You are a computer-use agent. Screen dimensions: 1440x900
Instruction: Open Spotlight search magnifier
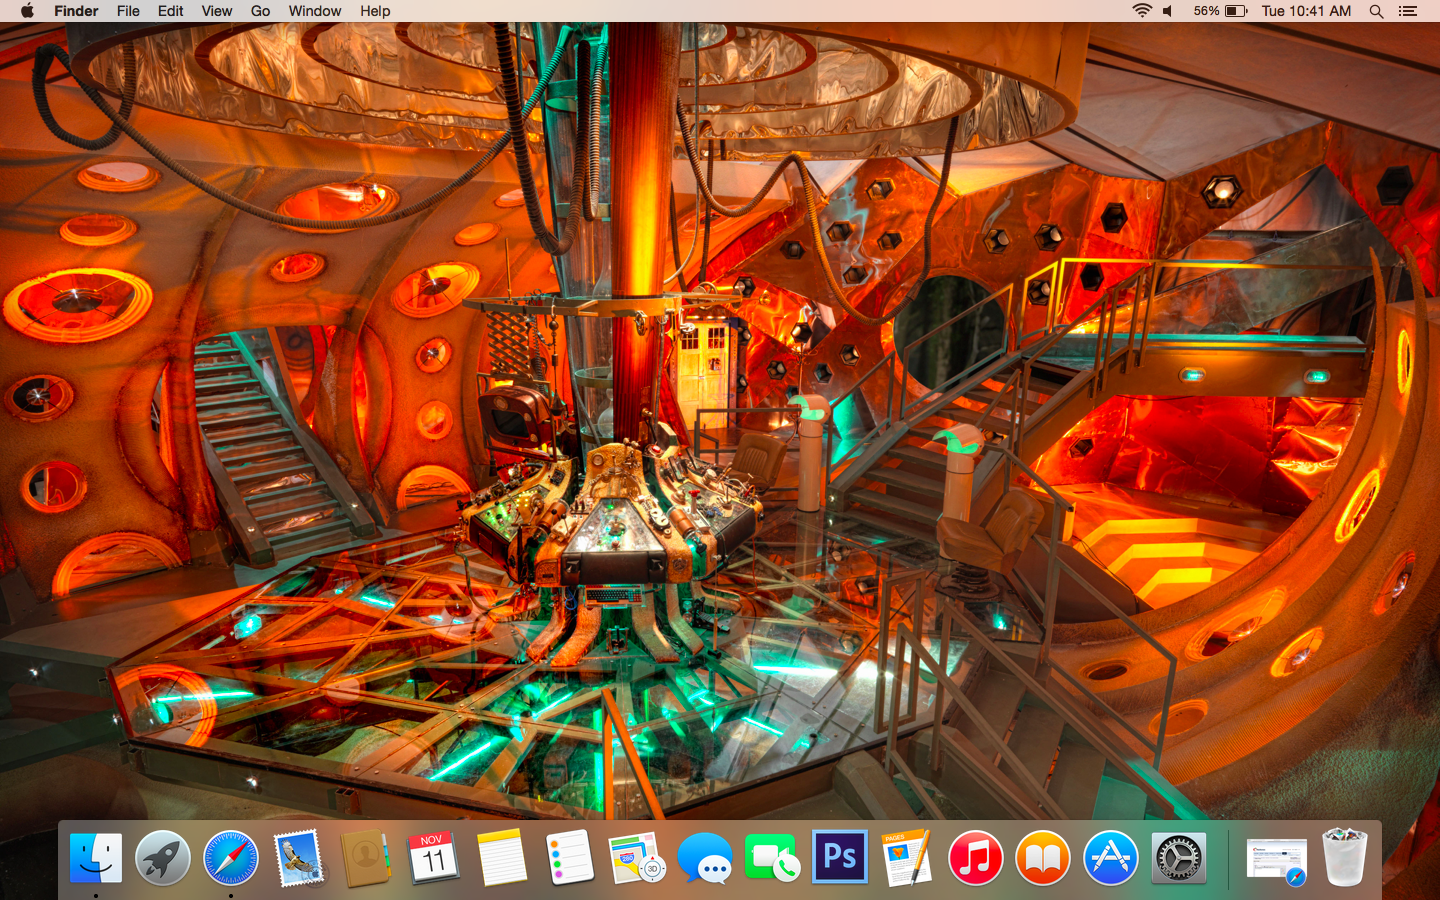pos(1376,11)
